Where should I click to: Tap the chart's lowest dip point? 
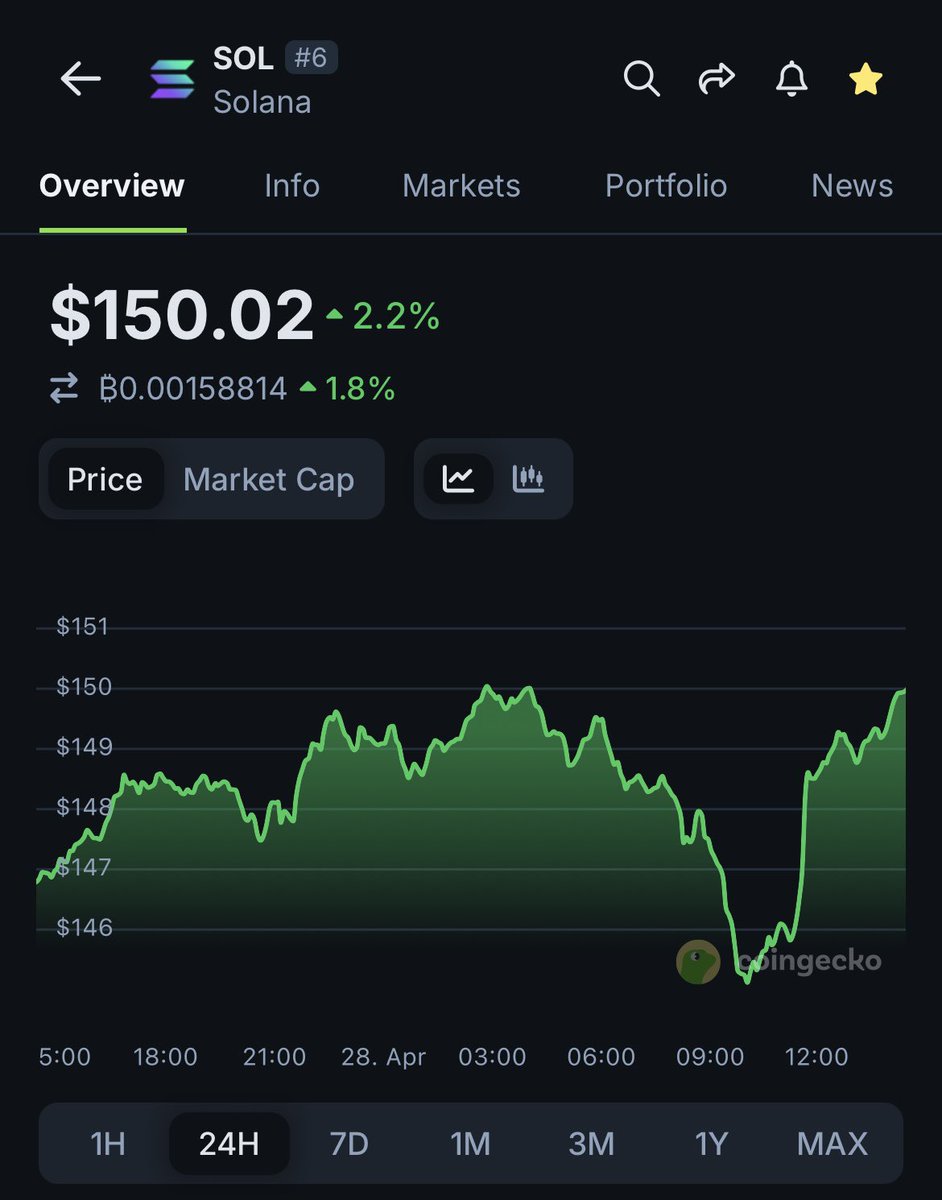pyautogui.click(x=747, y=981)
